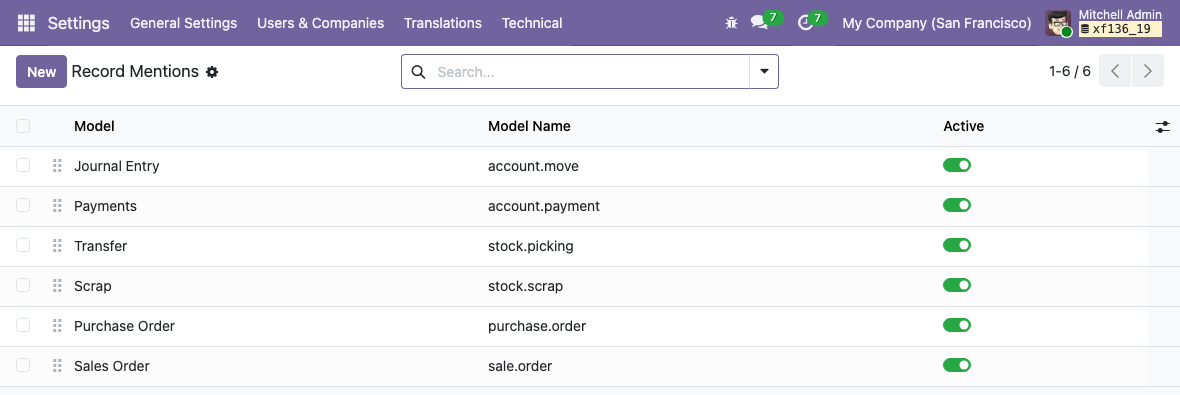Open Users & Companies menu
The image size is (1180, 395).
pos(321,23)
